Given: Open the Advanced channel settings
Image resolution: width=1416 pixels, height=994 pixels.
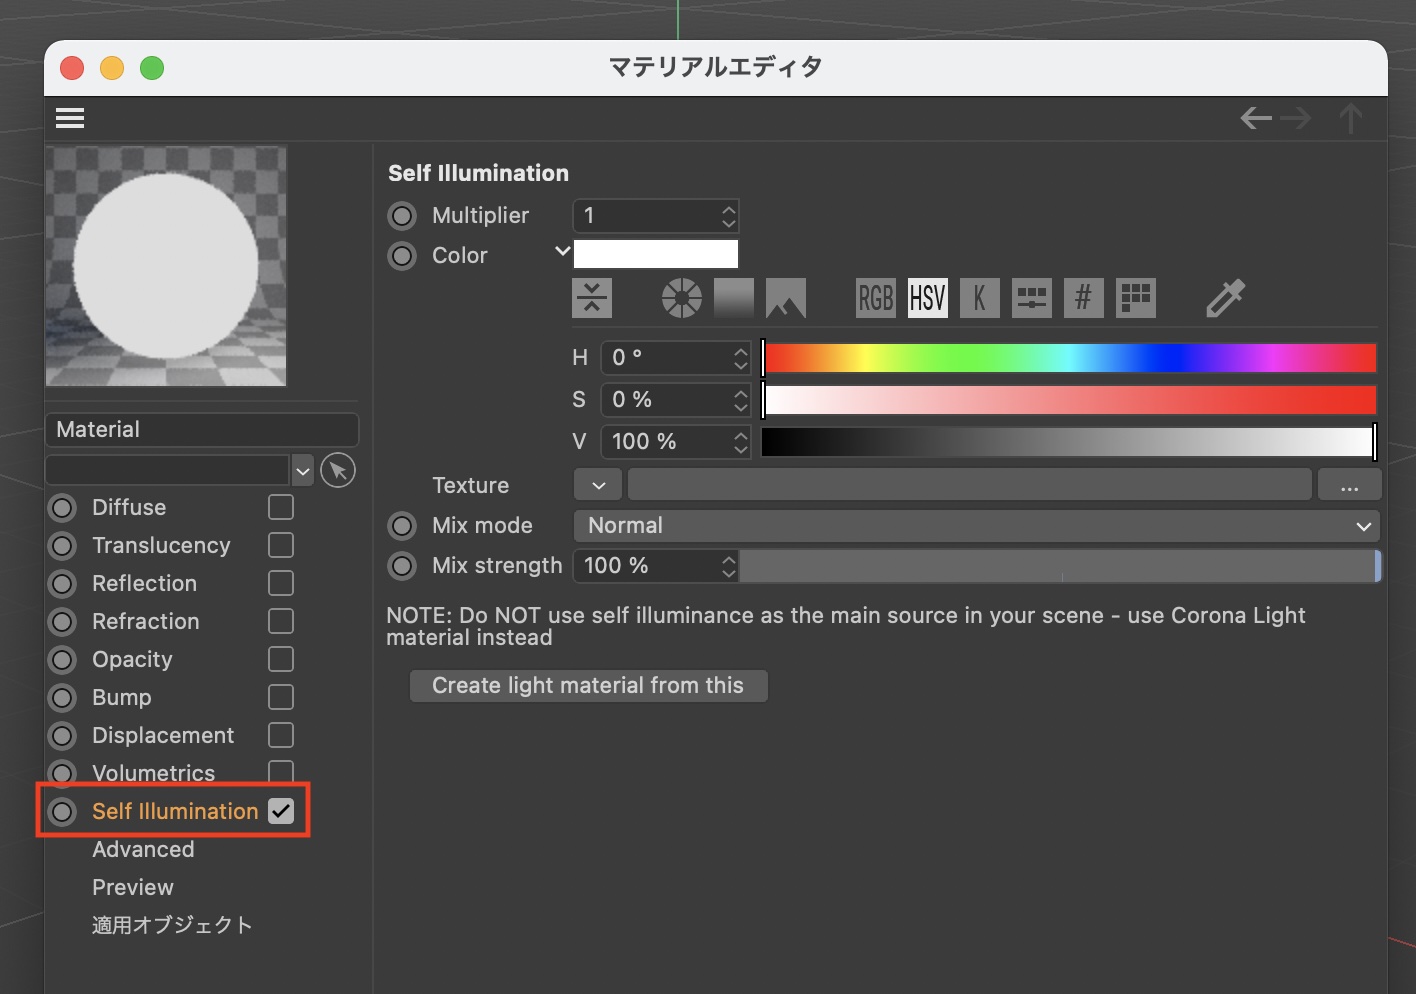Looking at the screenshot, I should tap(143, 849).
